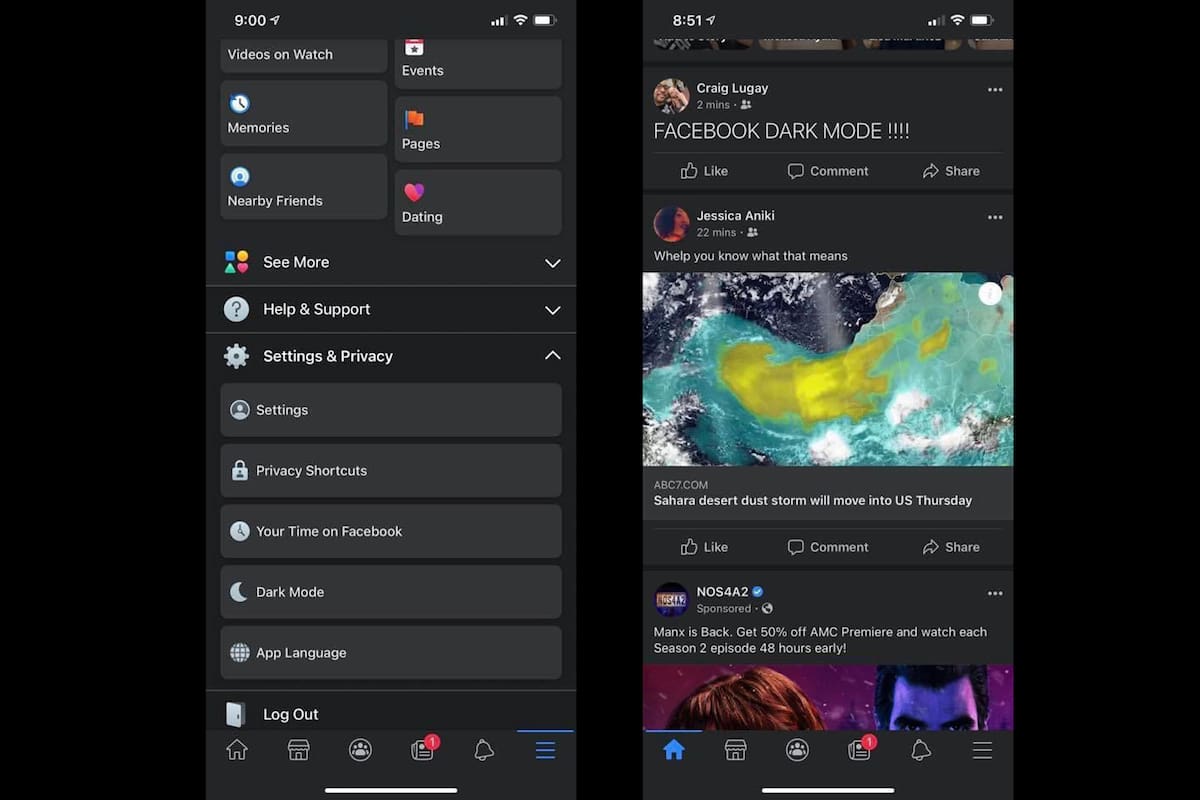Tap the hamburger menu icon
This screenshot has width=1200, height=800.
coord(545,750)
